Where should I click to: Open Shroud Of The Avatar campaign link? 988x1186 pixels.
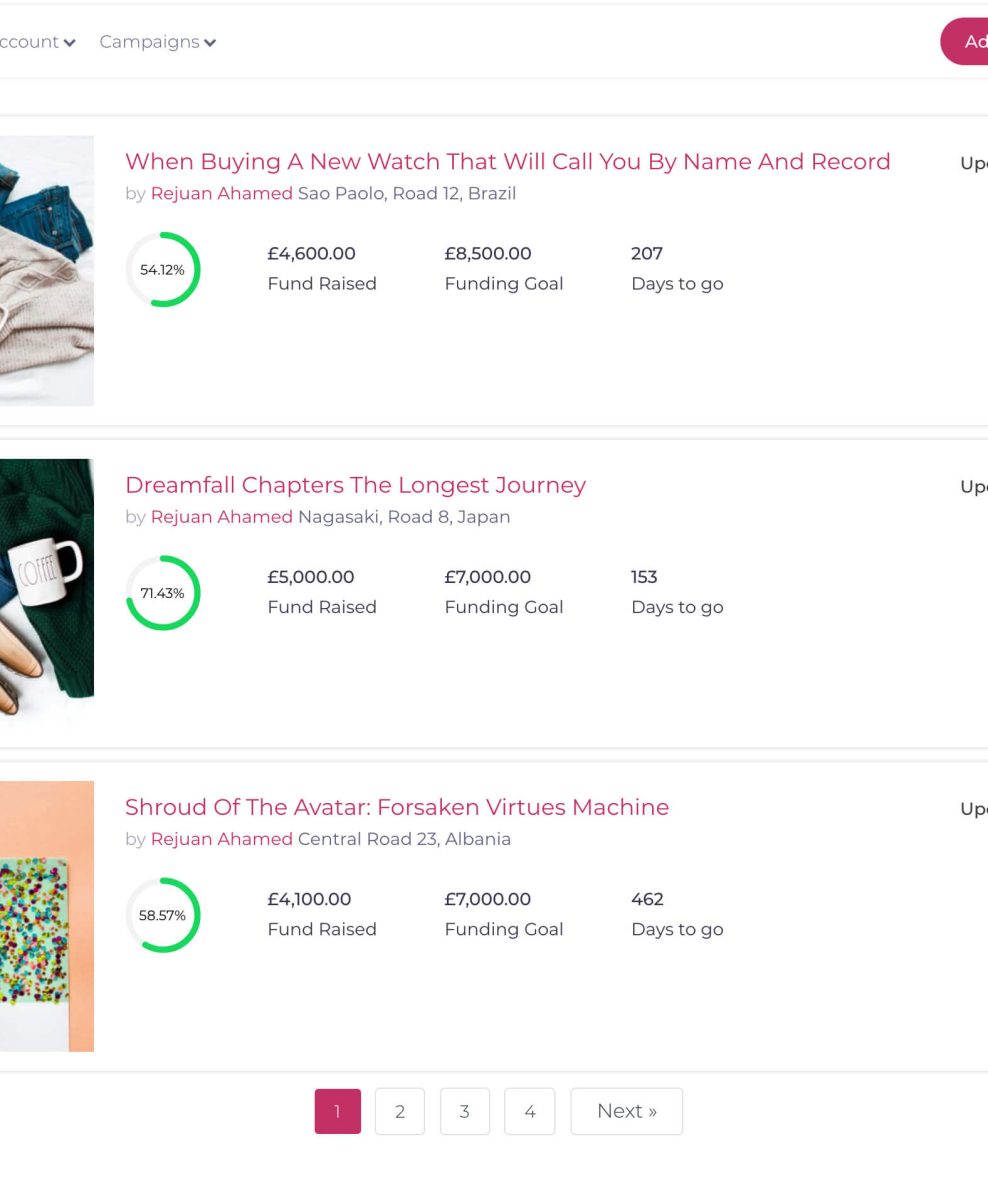pos(397,806)
